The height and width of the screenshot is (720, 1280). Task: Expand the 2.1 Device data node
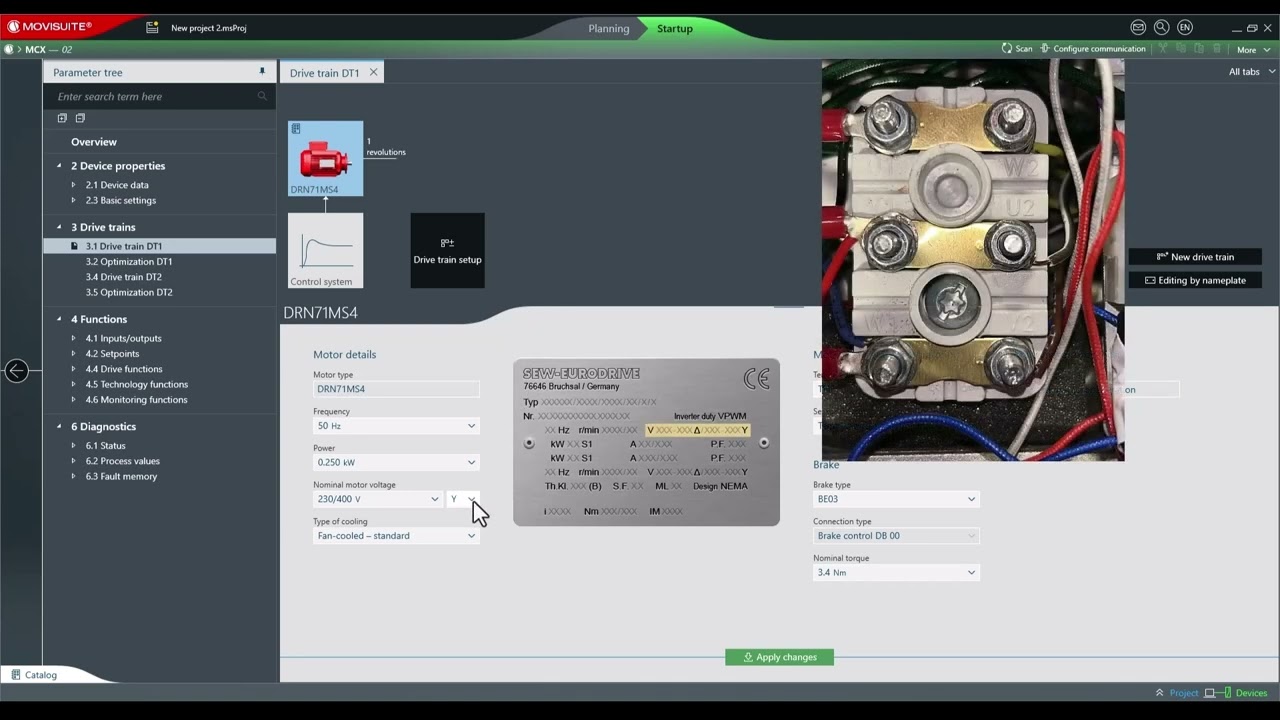click(73, 185)
